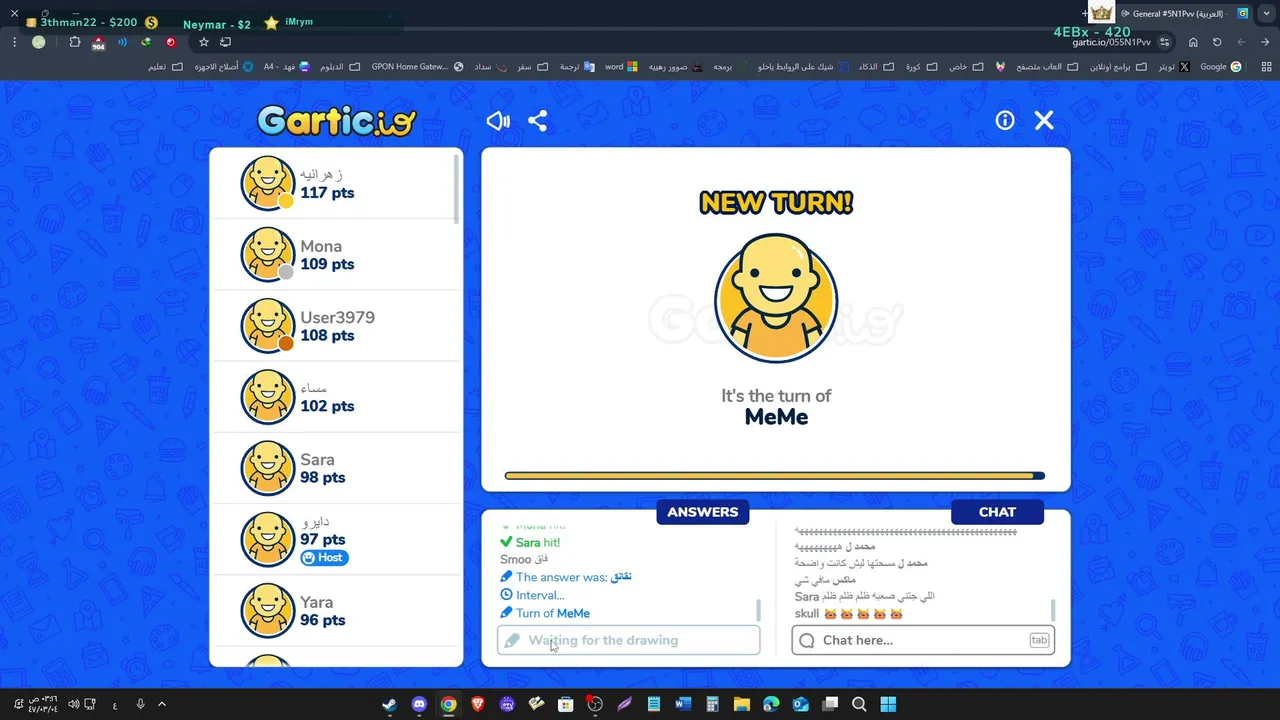Bookmark this page with the star icon
The image size is (1280, 720).
(204, 42)
